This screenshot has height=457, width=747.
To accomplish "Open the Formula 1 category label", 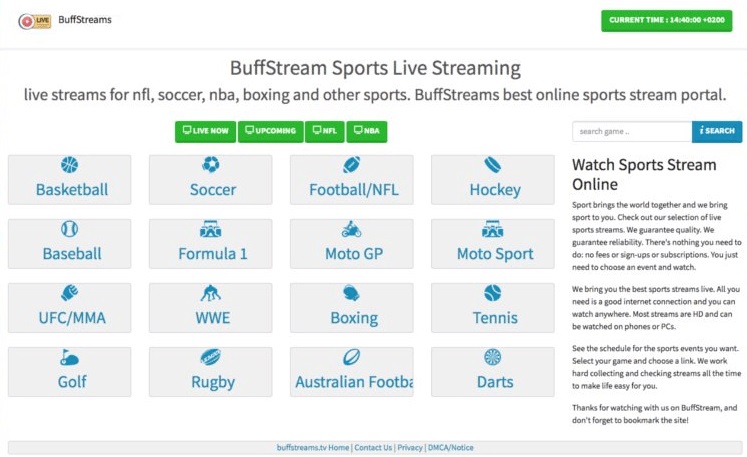I will coord(213,254).
